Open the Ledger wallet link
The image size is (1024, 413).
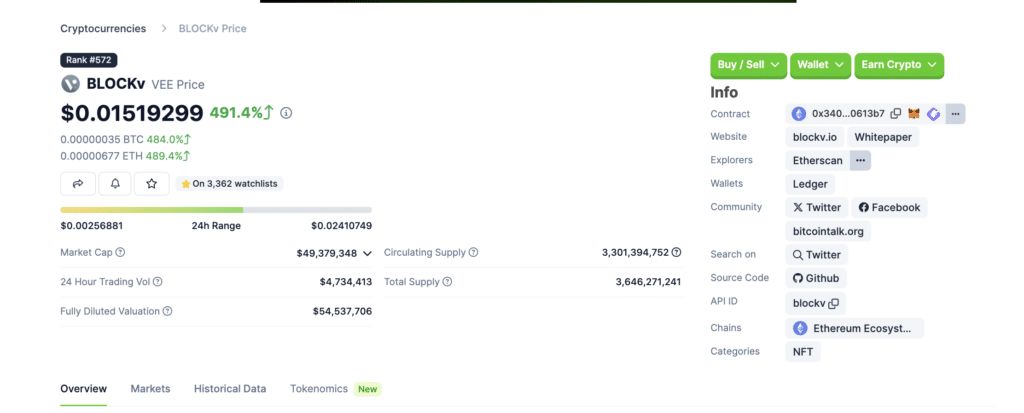coord(810,184)
